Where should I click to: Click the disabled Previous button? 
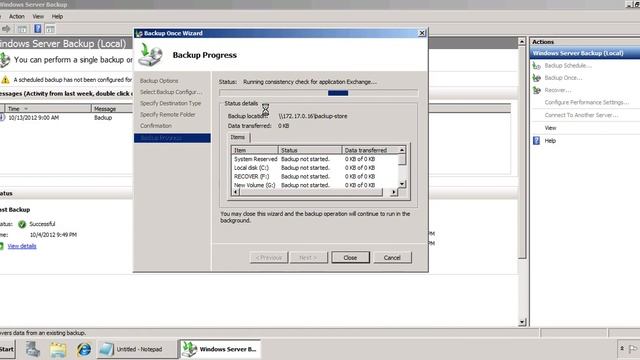269,258
